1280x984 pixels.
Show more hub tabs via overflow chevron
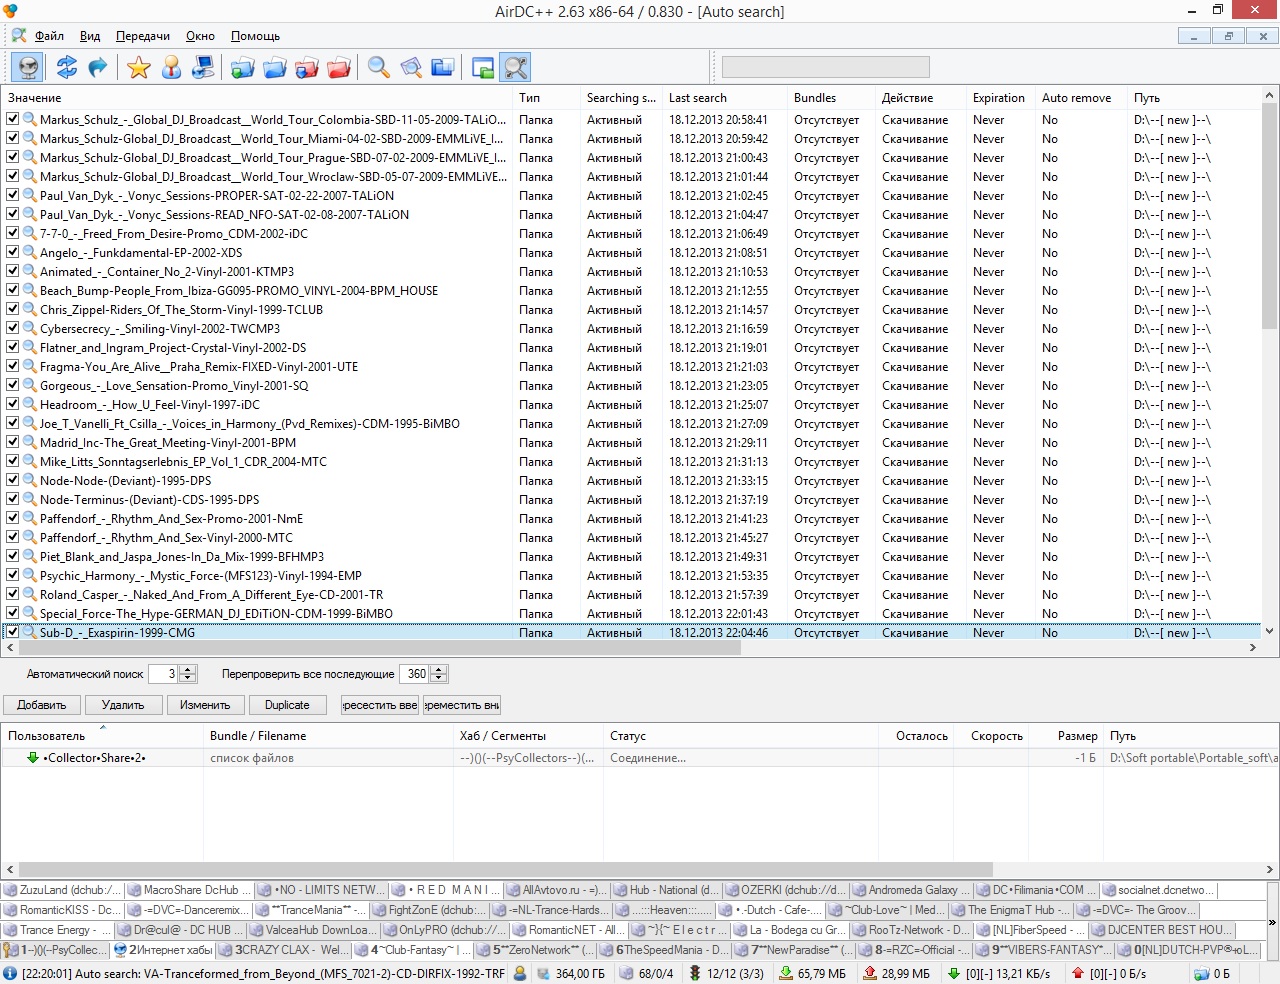pyautogui.click(x=1272, y=922)
